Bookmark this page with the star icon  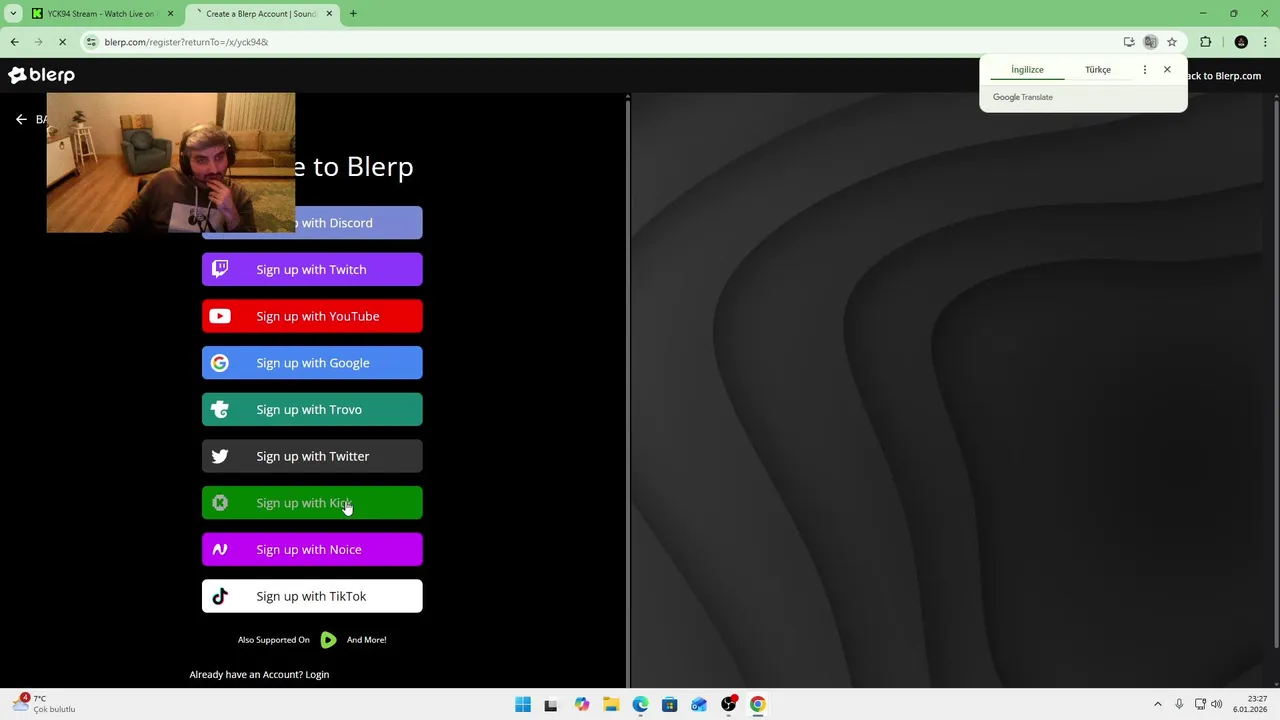[1172, 42]
